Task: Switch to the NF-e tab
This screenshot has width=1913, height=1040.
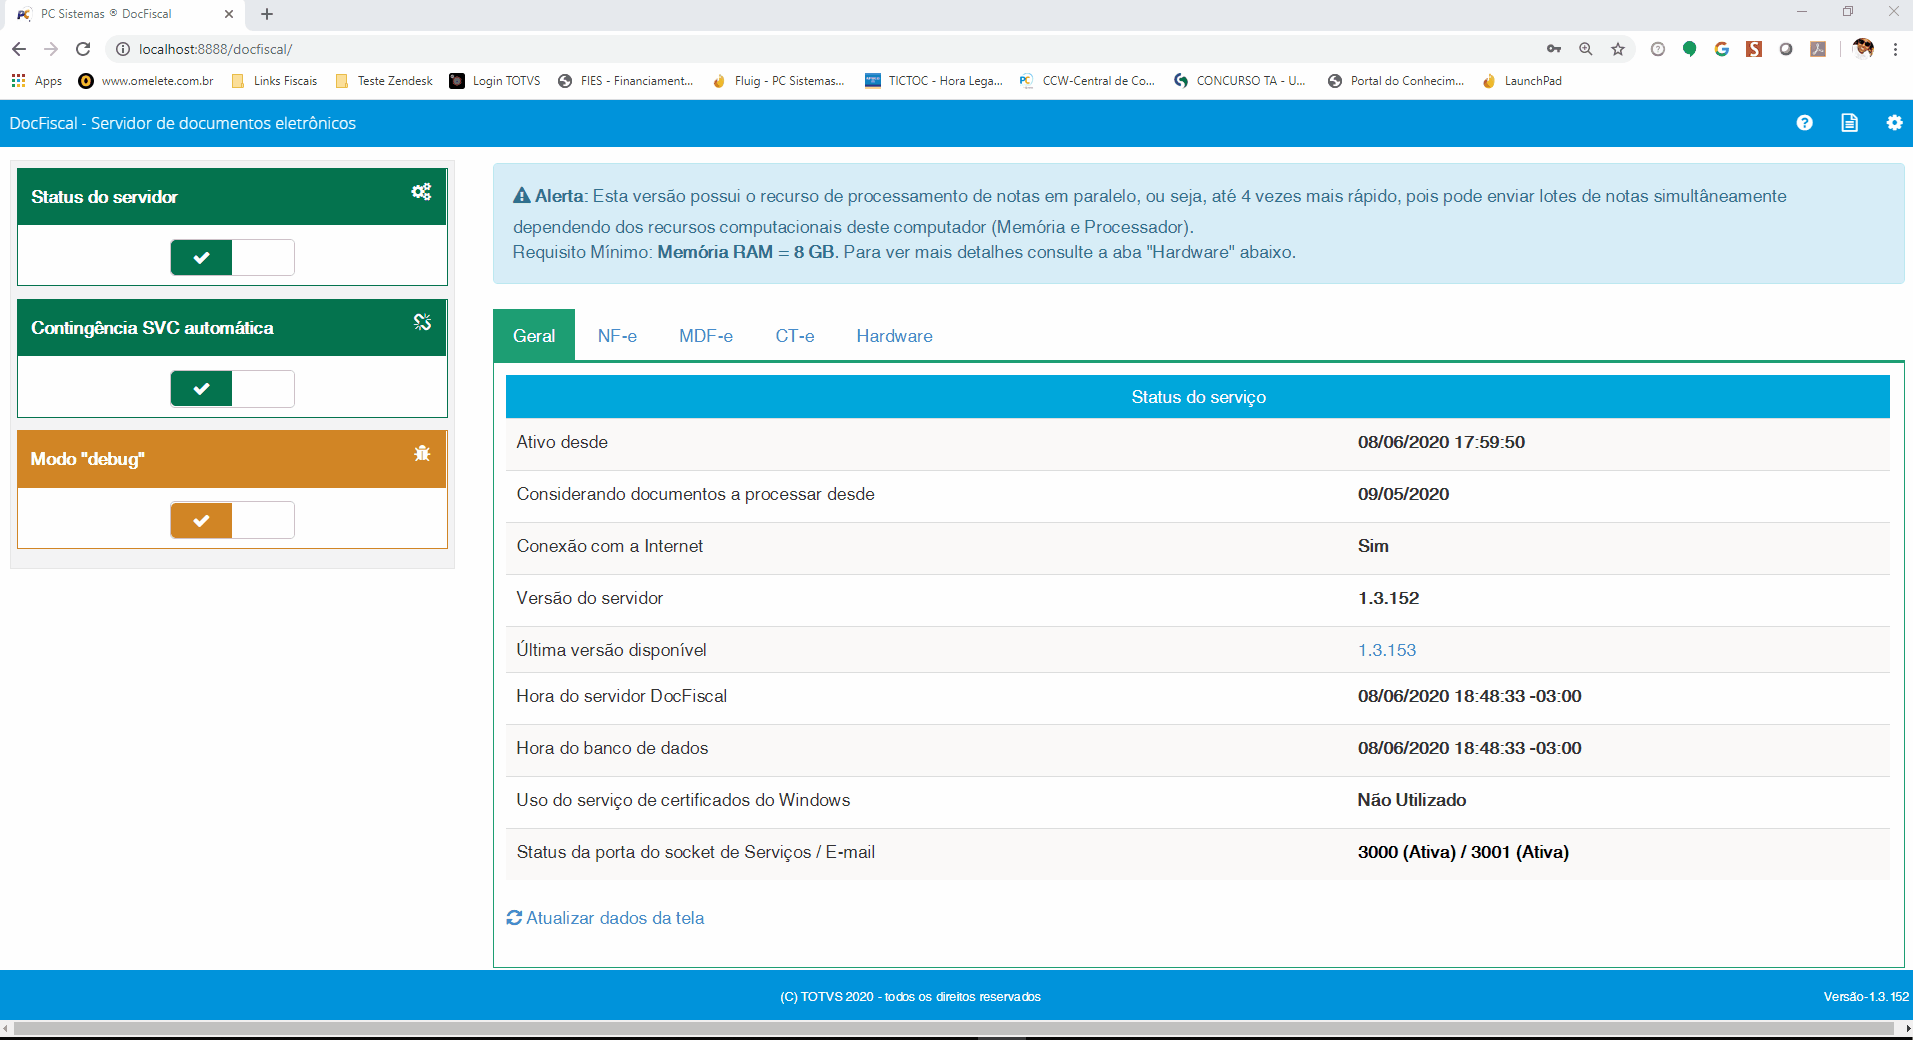Action: (617, 336)
